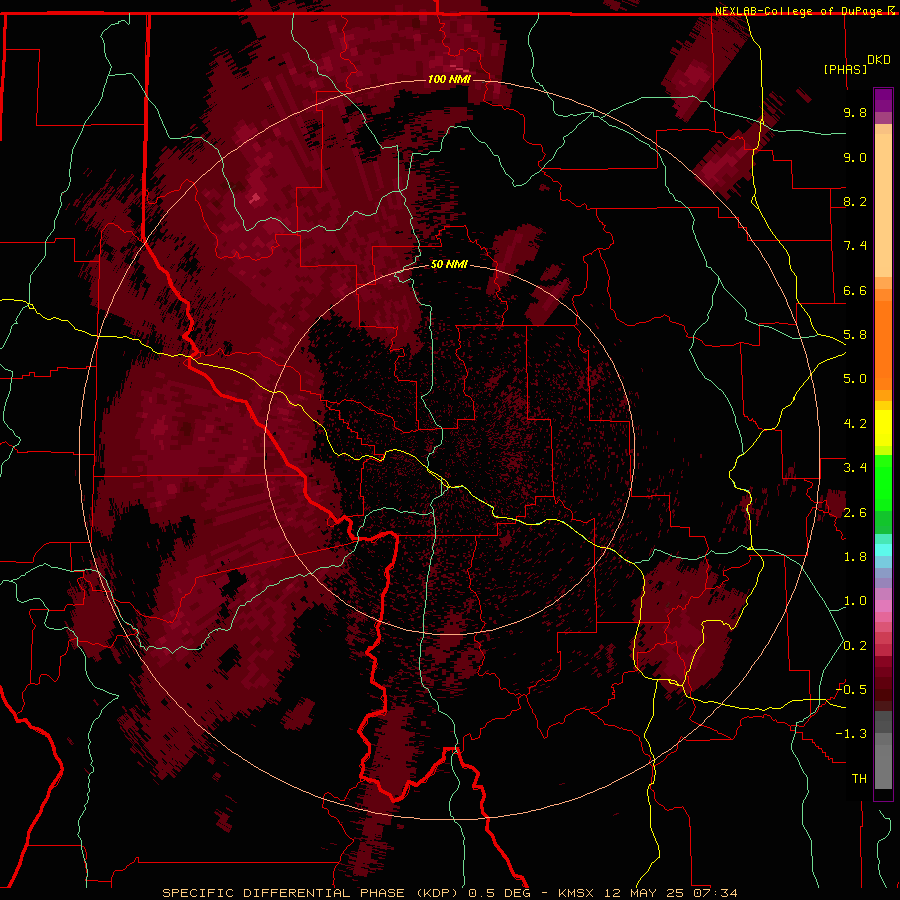This screenshot has height=900, width=900.
Task: Pick the purple top color bar segment
Action: 883,100
